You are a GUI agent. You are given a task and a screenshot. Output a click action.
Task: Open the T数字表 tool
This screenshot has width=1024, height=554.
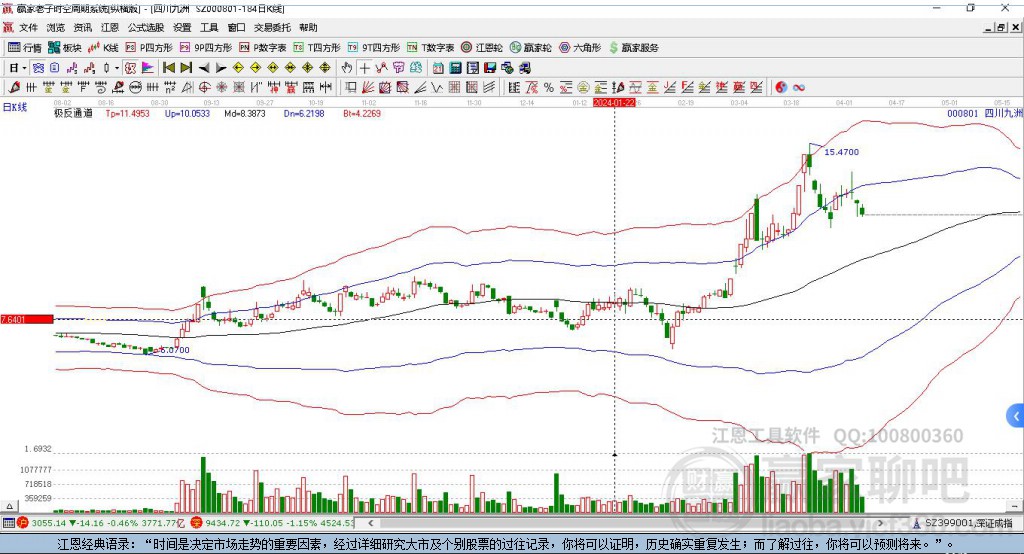(x=430, y=48)
